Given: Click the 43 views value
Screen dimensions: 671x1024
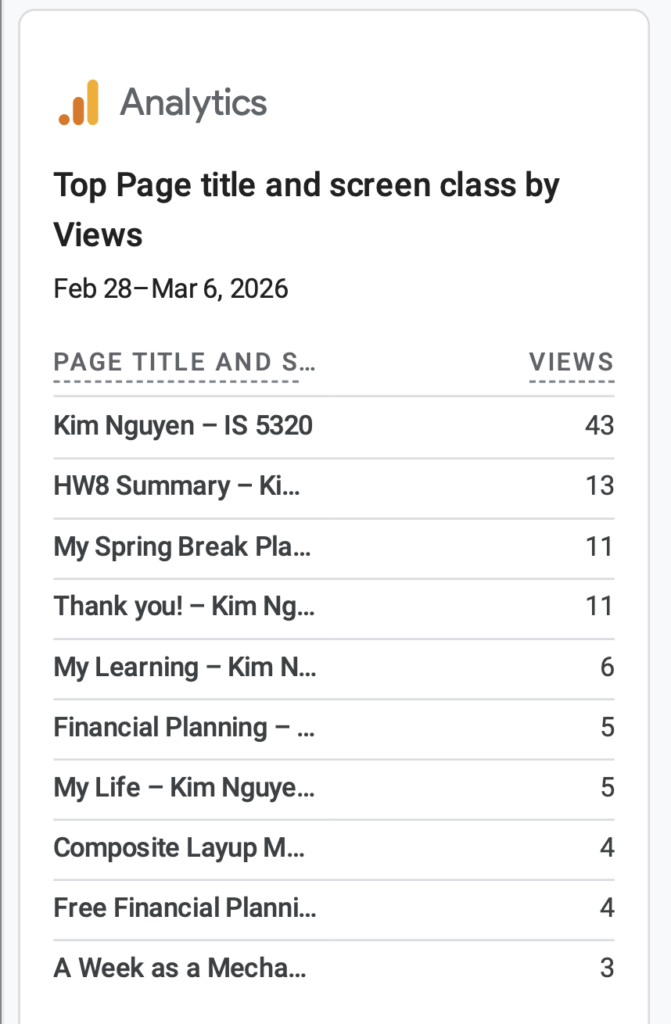Looking at the screenshot, I should (599, 426).
